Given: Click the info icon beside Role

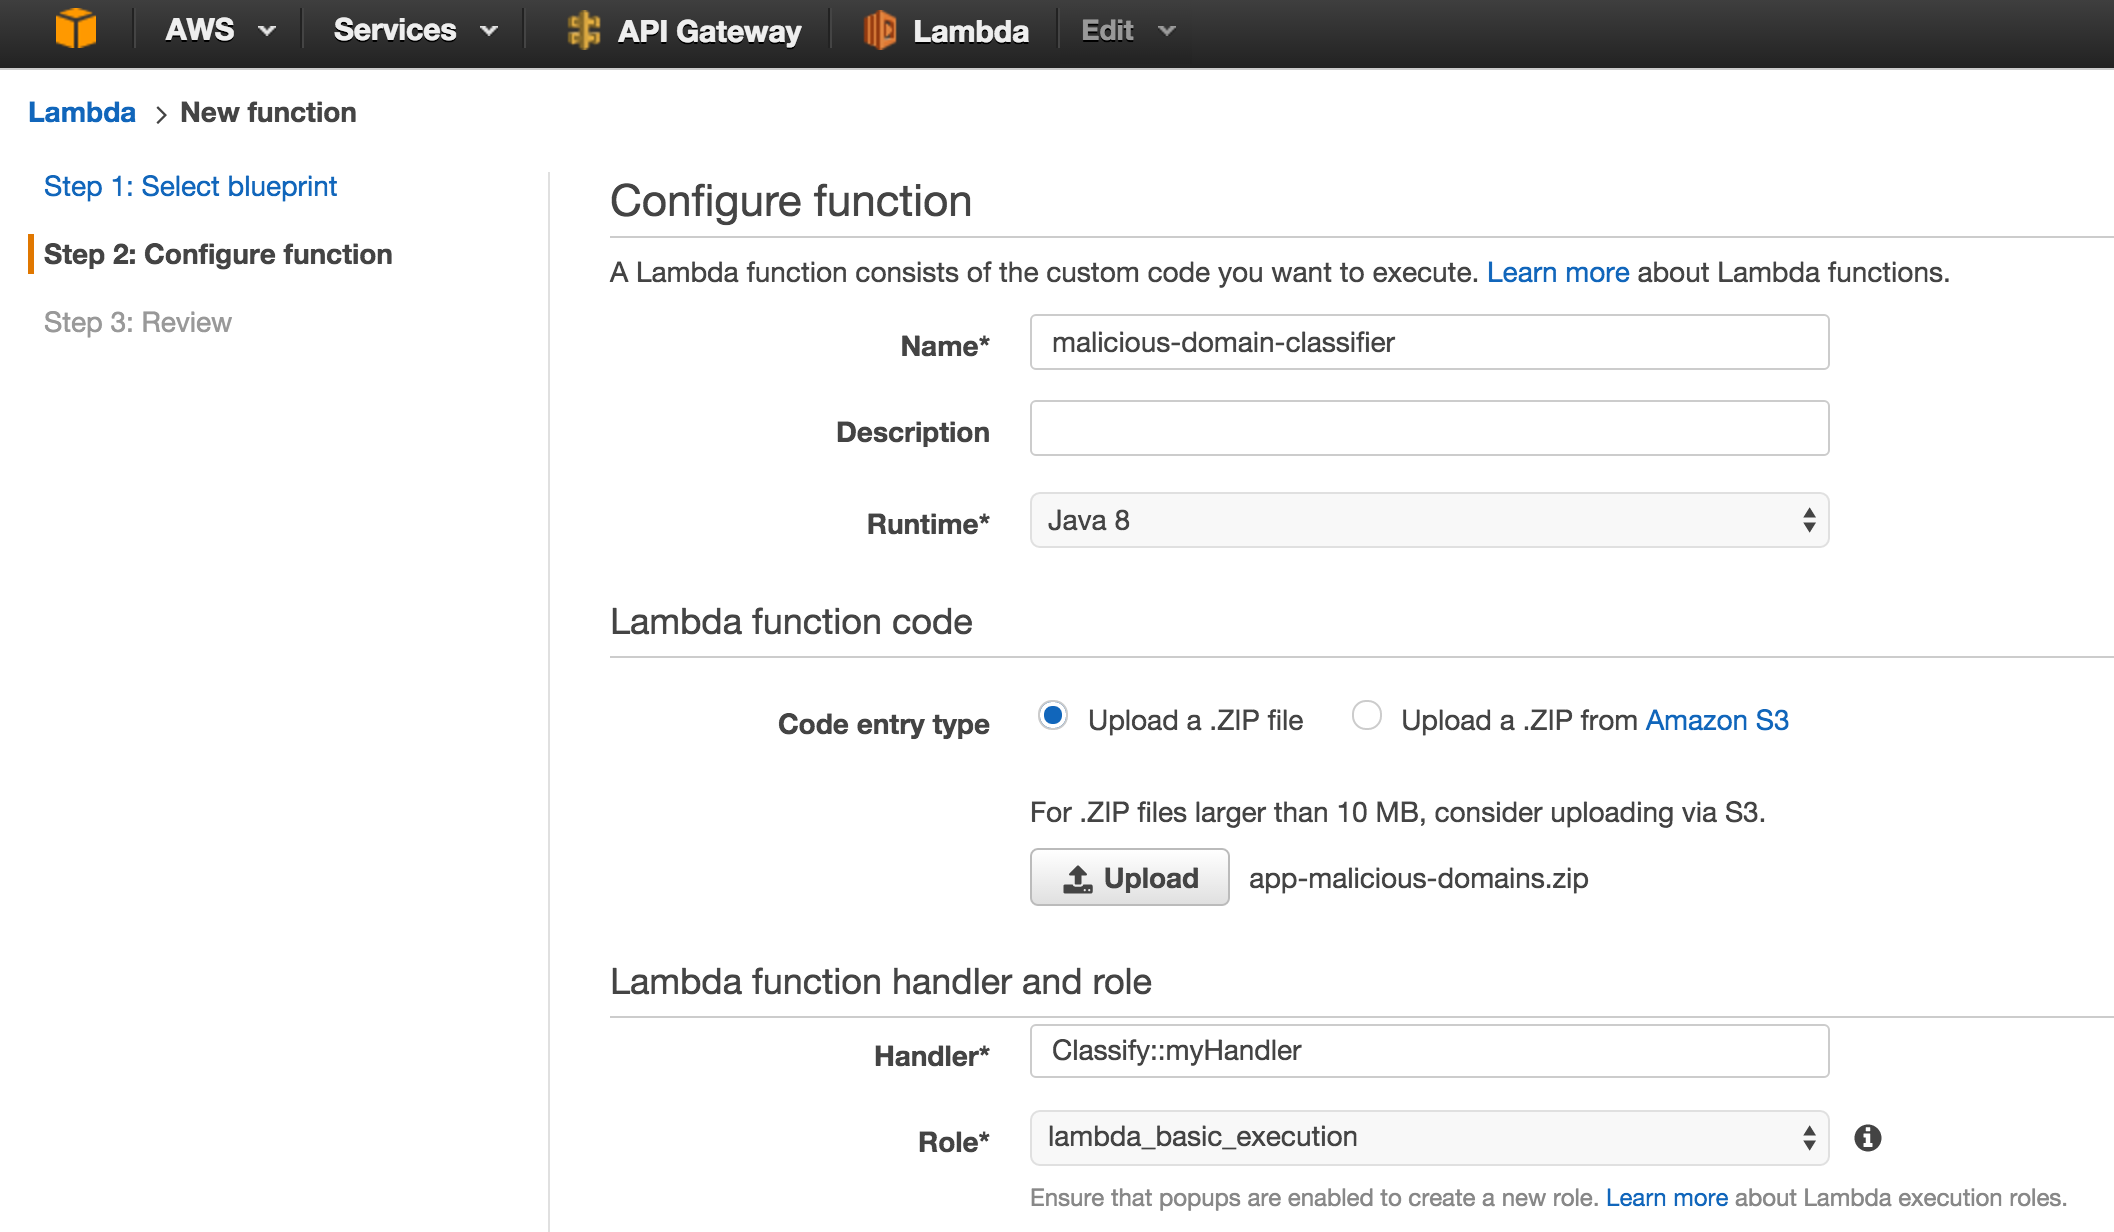Looking at the screenshot, I should pos(1867,1138).
